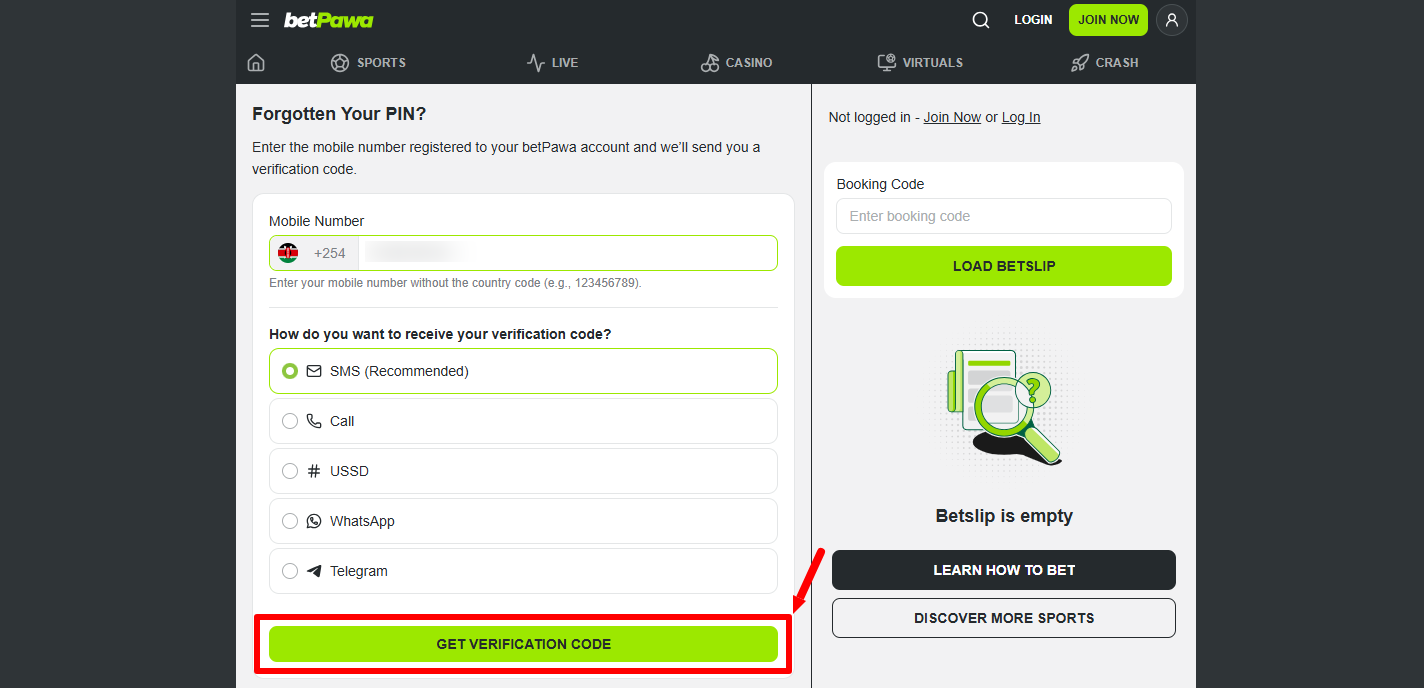Image resolution: width=1424 pixels, height=688 pixels.
Task: Click the Virtuals monitor icon
Action: point(887,62)
